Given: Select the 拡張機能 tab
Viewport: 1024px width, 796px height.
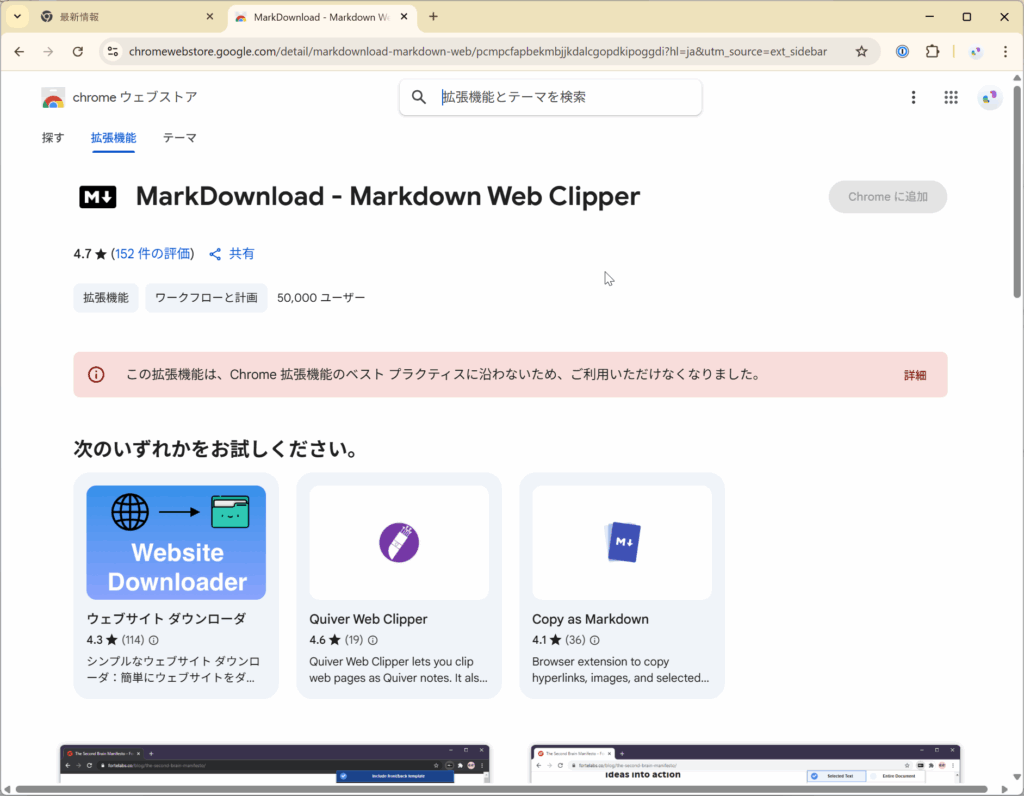Looking at the screenshot, I should click(114, 138).
